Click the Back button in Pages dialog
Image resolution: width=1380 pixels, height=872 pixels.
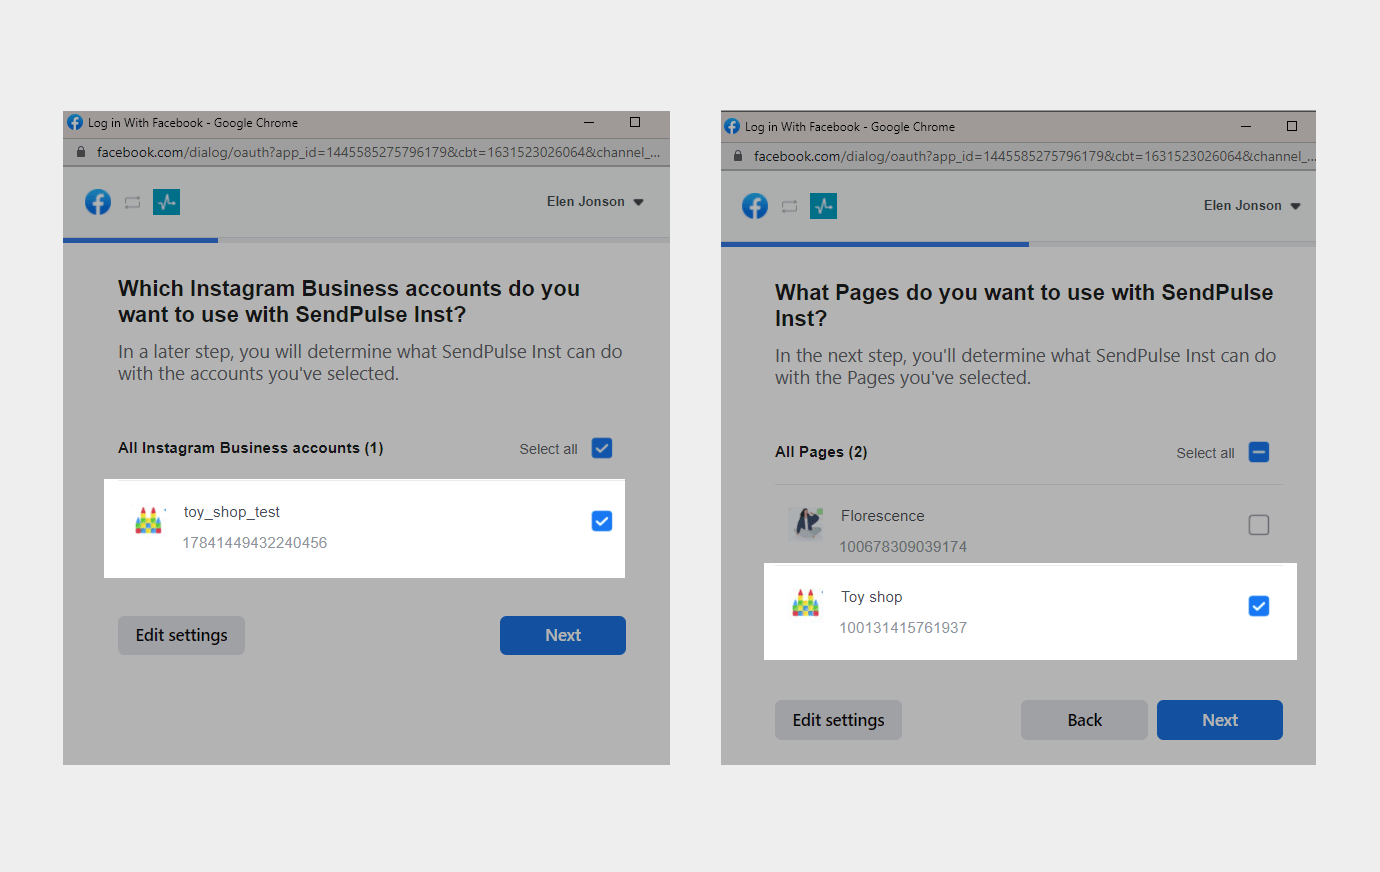click(x=1084, y=720)
